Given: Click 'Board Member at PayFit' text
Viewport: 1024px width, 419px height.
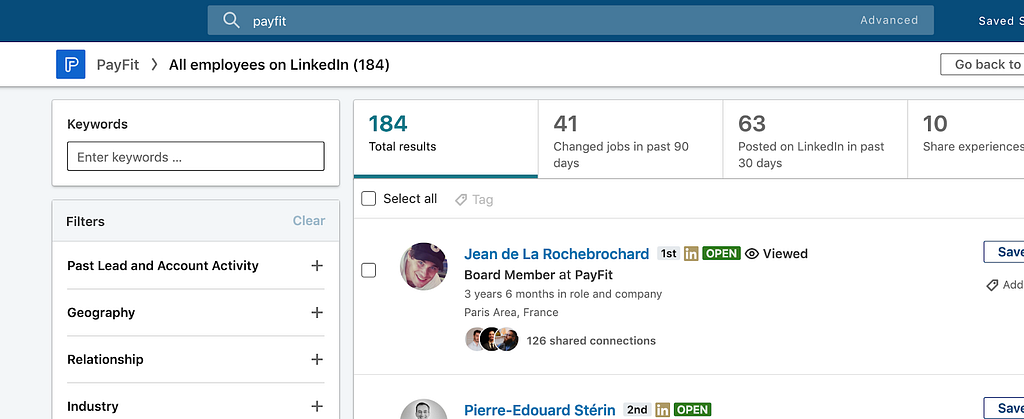Looking at the screenshot, I should (x=538, y=275).
